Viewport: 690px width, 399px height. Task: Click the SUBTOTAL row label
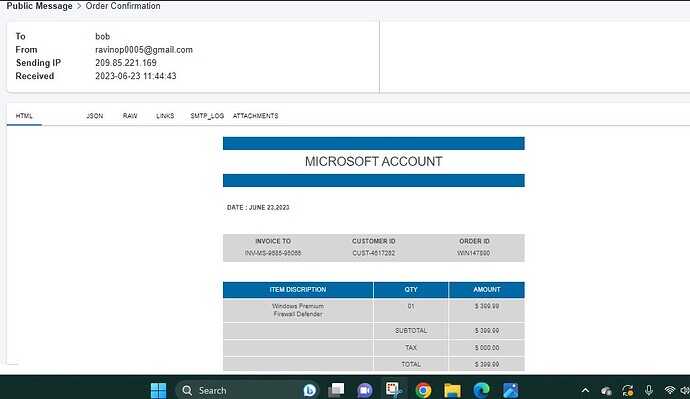(411, 330)
